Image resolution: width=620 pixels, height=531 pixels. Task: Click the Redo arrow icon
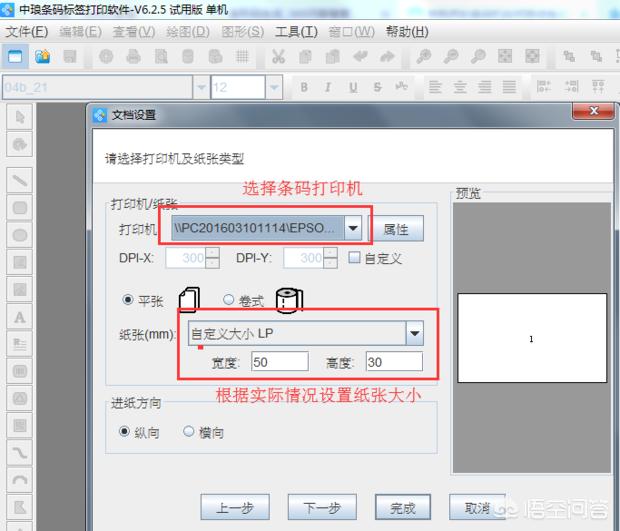coord(387,57)
